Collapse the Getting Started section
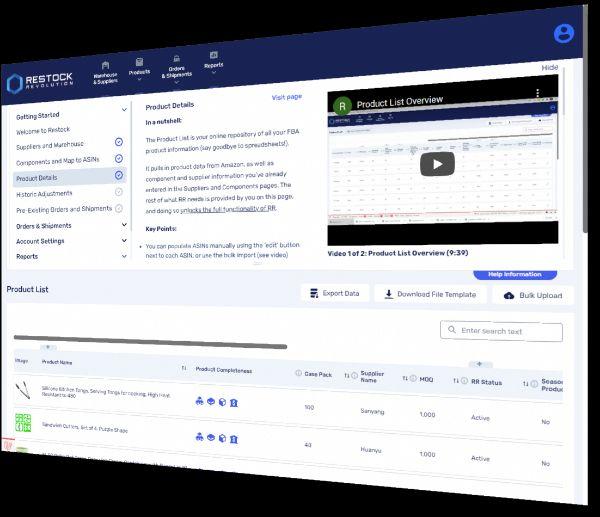This screenshot has width=600, height=517. [x=124, y=109]
